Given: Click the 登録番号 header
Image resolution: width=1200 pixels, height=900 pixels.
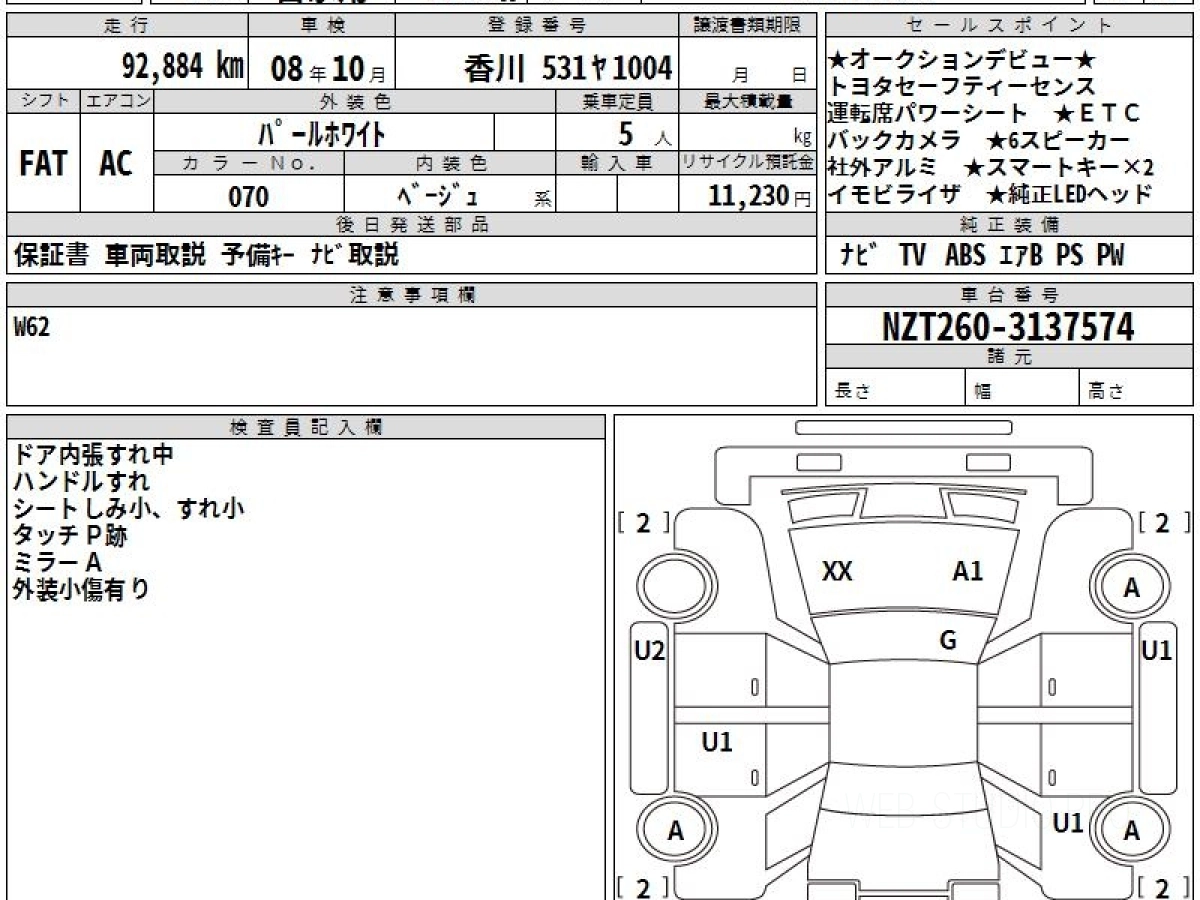Looking at the screenshot, I should [x=537, y=26].
